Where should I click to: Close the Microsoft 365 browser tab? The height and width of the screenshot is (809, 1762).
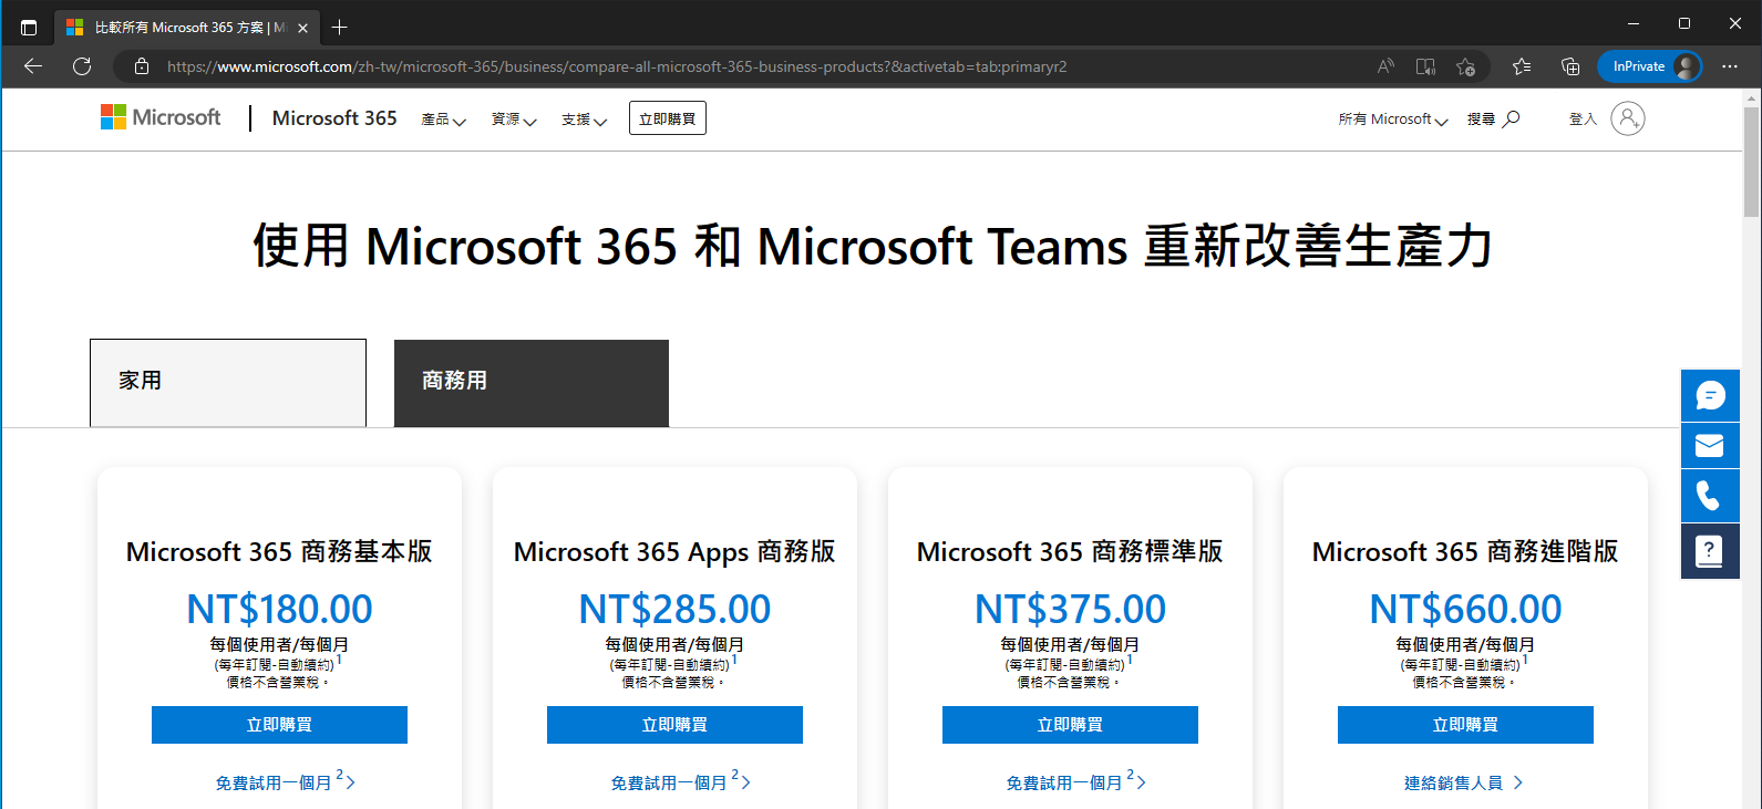303,28
